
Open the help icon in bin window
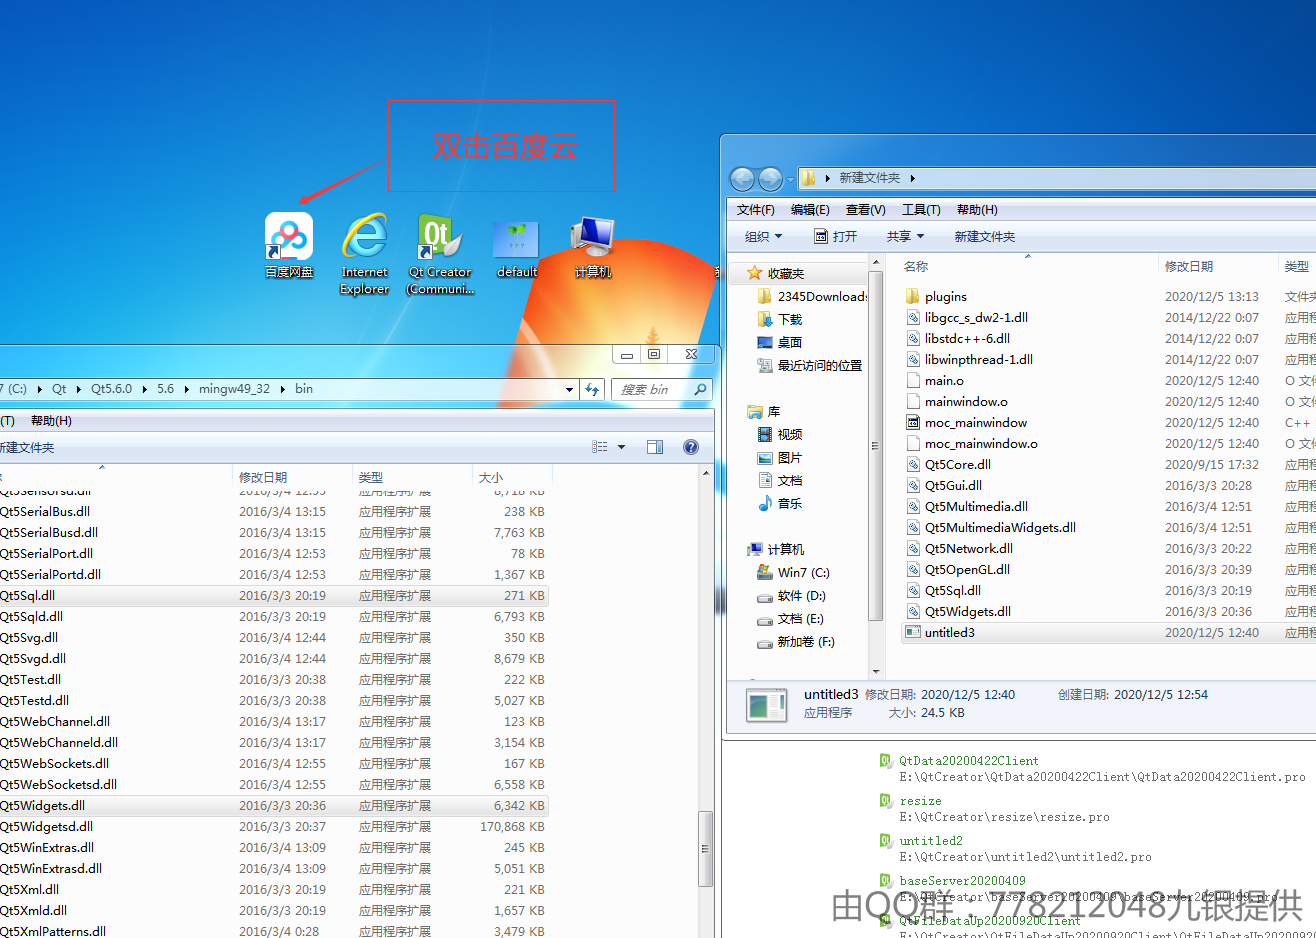(690, 447)
